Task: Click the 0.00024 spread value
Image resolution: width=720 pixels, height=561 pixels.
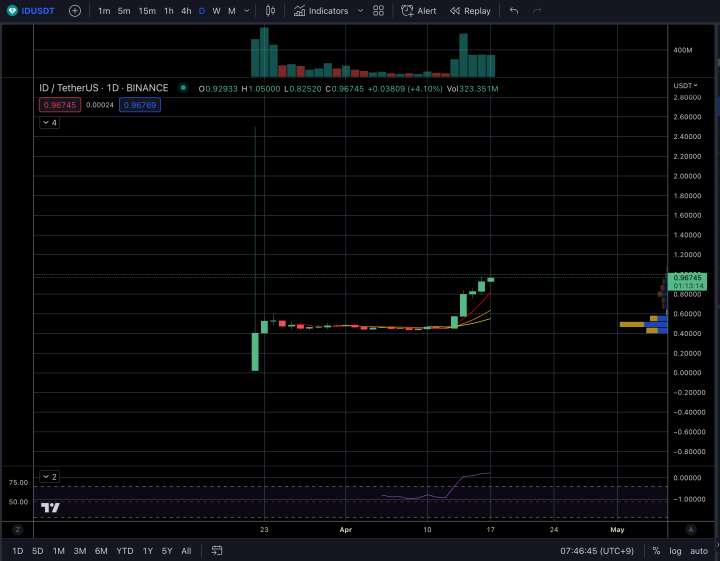Action: point(100,105)
